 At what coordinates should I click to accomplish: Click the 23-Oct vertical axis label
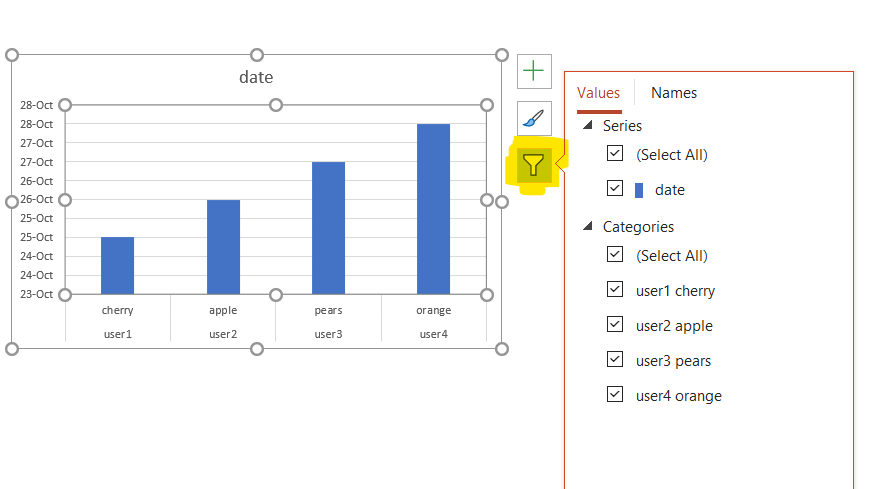[x=36, y=294]
